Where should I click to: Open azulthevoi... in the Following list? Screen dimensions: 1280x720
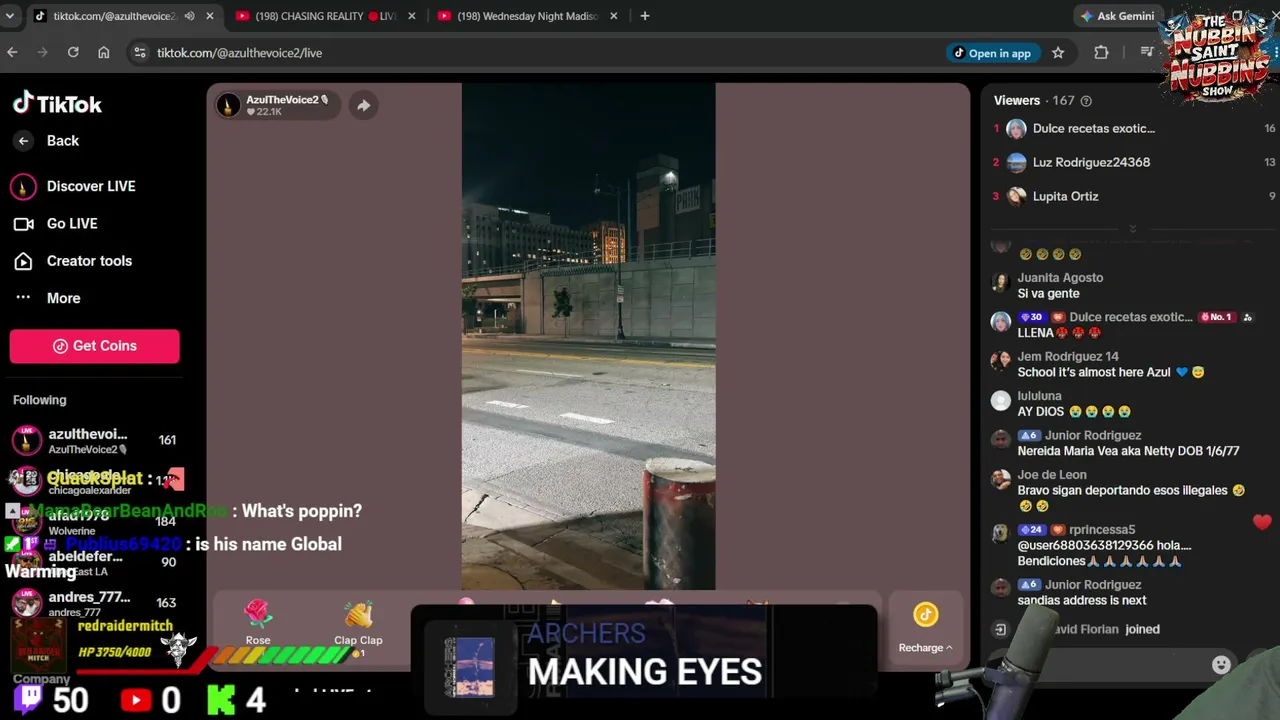[94, 440]
